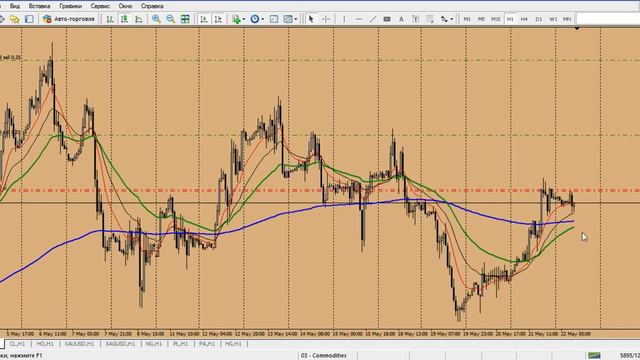Image resolution: width=640 pixels, height=360 pixels.
Task: Toggle auto scroll chart icon
Action: point(204,19)
